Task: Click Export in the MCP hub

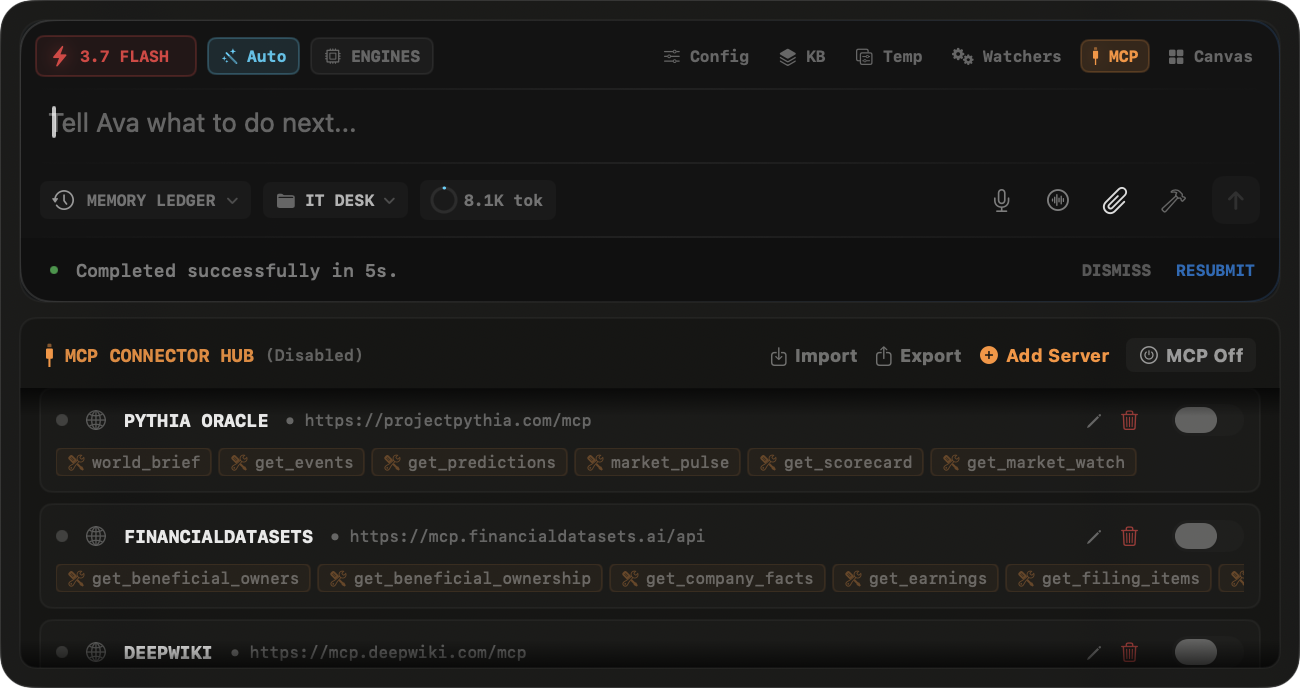Action: pos(918,356)
